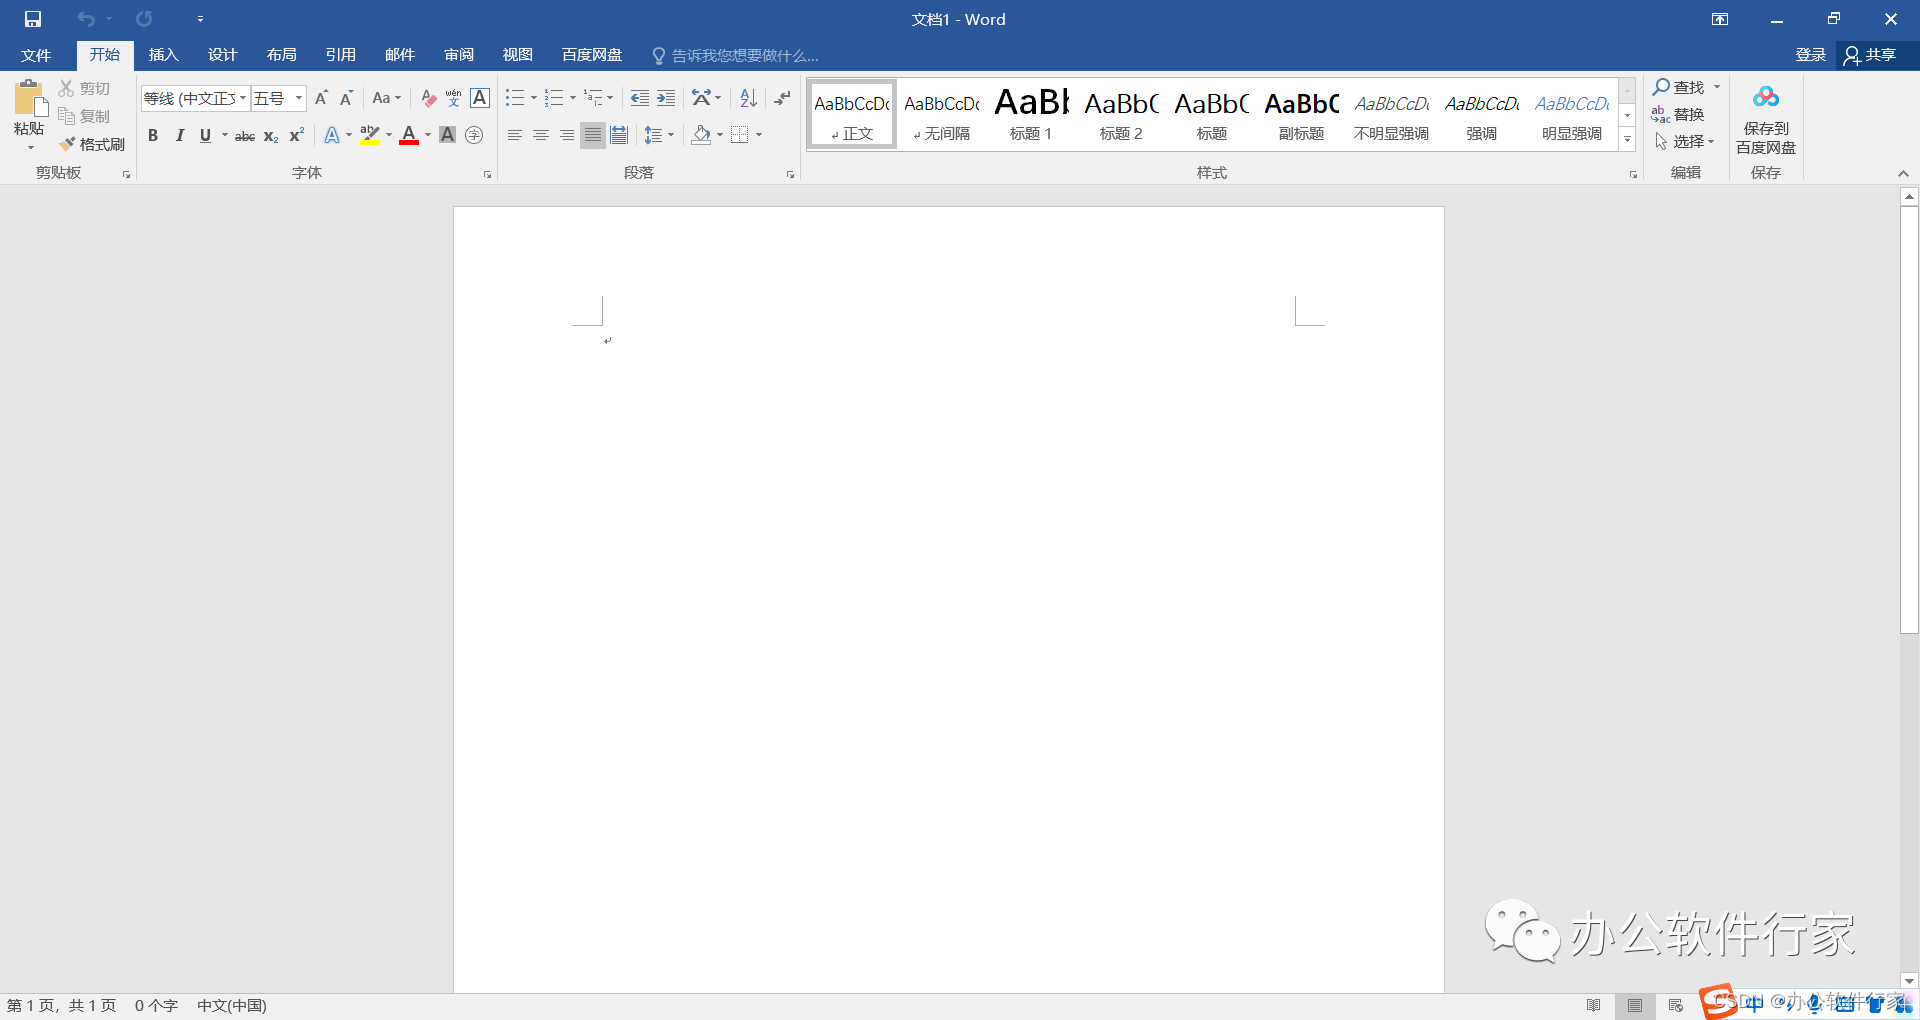1920x1020 pixels.
Task: Toggle Underline formatting
Action: pyautogui.click(x=205, y=135)
